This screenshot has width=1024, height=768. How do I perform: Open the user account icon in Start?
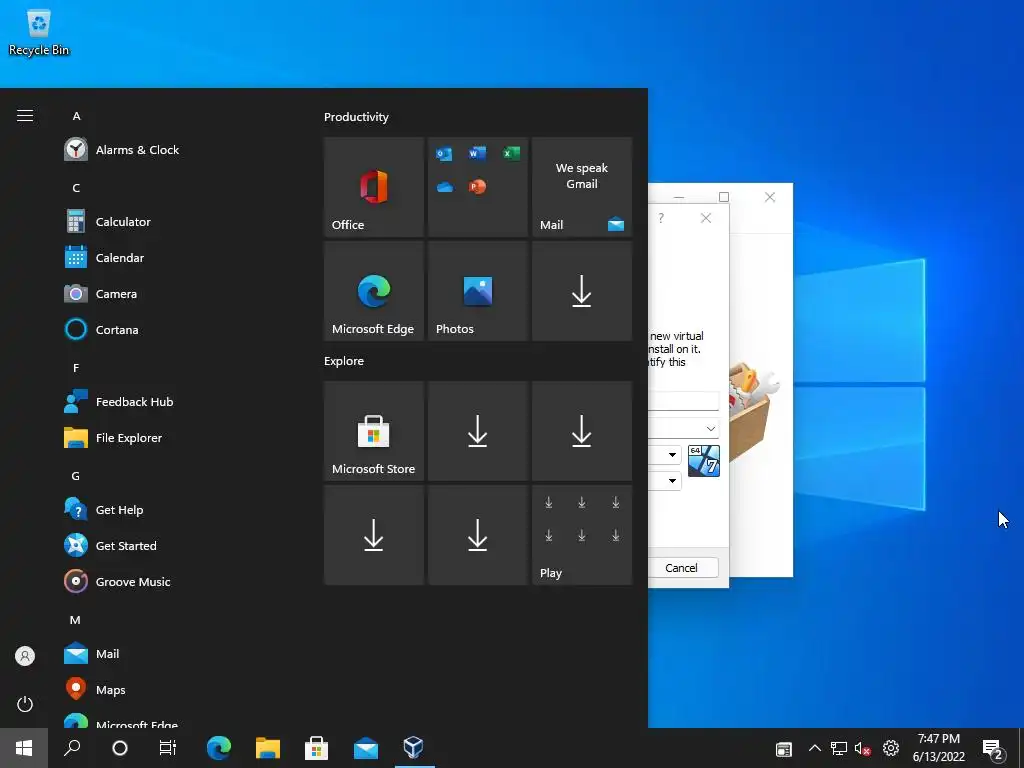coord(25,656)
